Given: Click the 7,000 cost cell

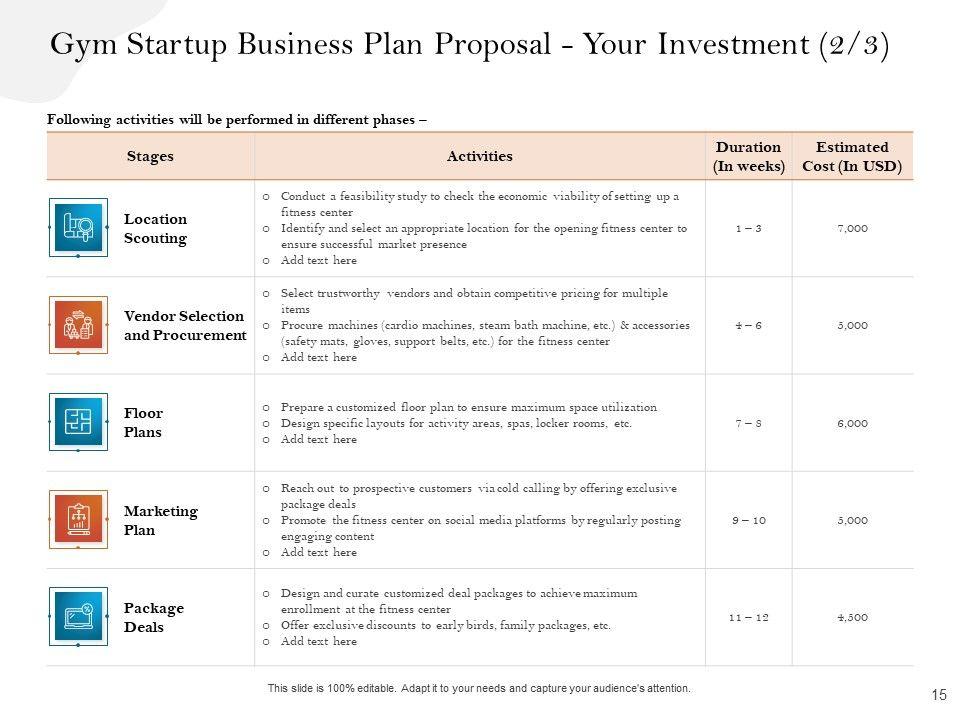Looking at the screenshot, I should pos(852,228).
